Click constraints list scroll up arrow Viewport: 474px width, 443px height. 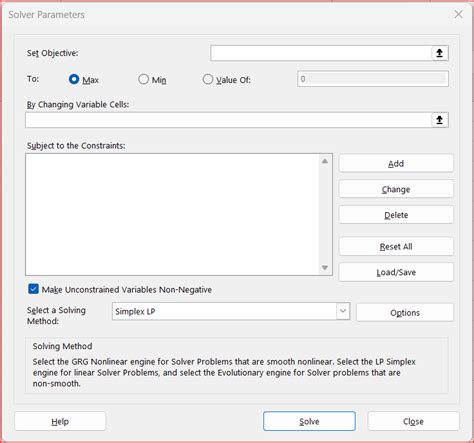325,161
